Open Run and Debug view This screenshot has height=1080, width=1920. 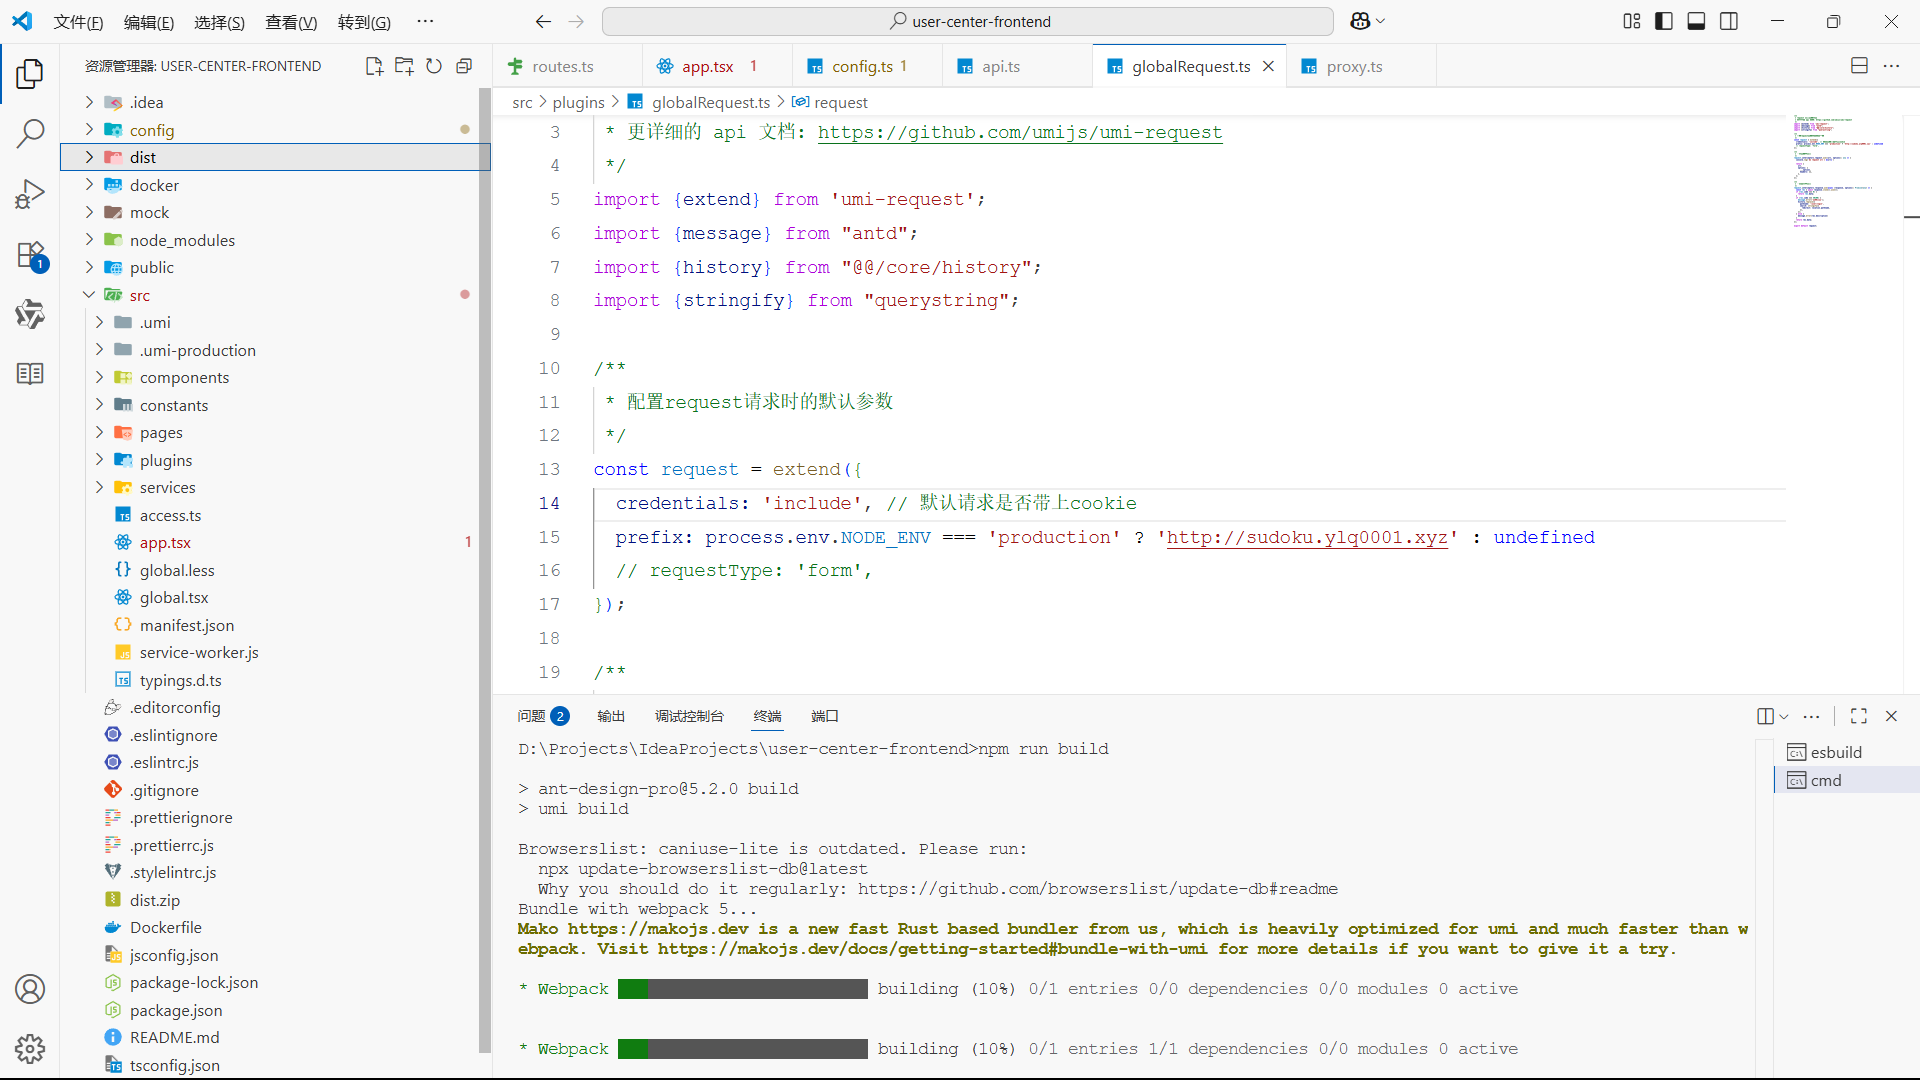pyautogui.click(x=30, y=193)
